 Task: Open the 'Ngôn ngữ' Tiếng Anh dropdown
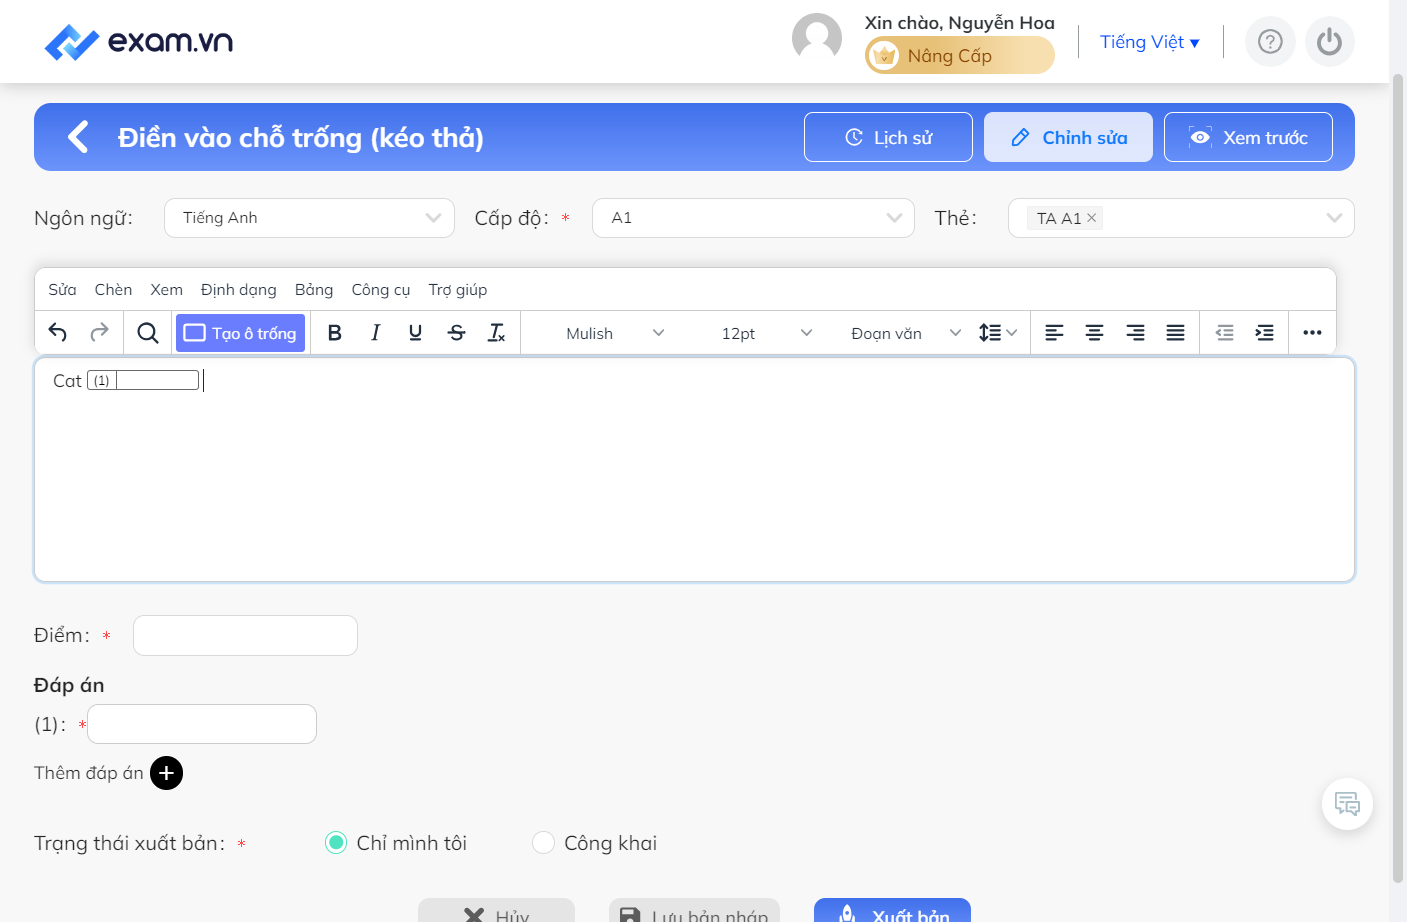(309, 218)
